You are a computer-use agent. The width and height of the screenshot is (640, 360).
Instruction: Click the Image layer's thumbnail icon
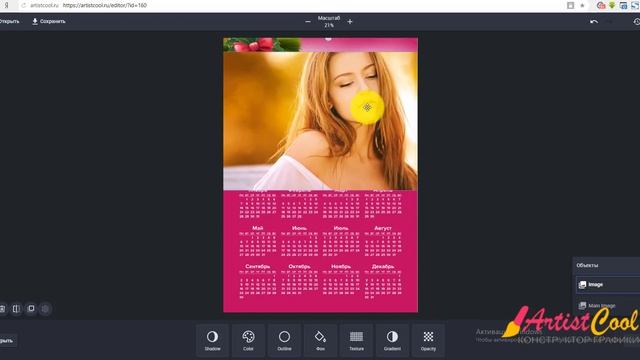point(582,284)
